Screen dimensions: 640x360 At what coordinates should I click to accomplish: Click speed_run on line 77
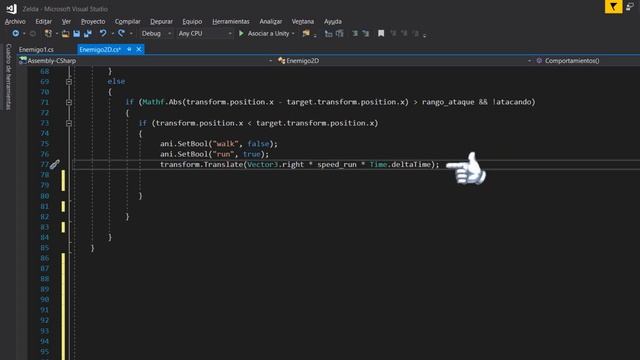click(337, 164)
